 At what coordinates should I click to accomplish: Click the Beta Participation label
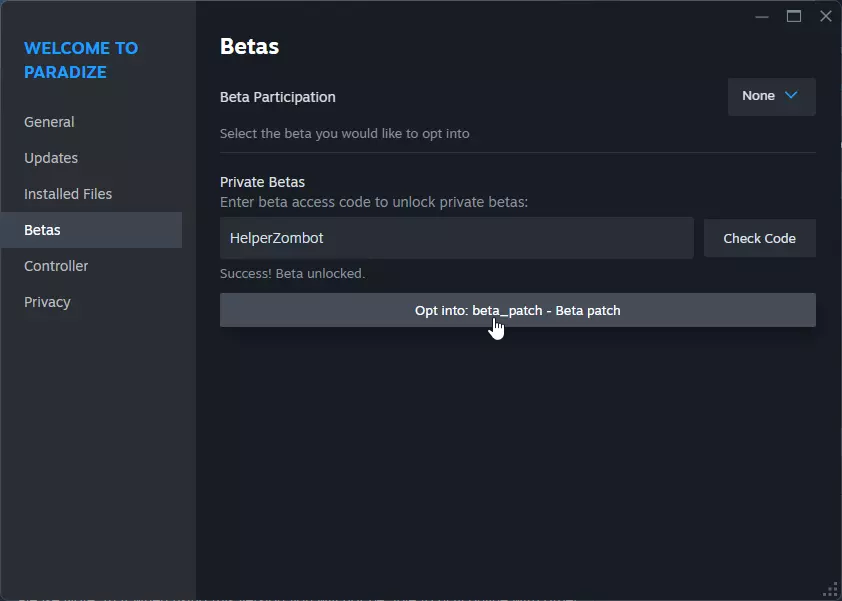278,97
